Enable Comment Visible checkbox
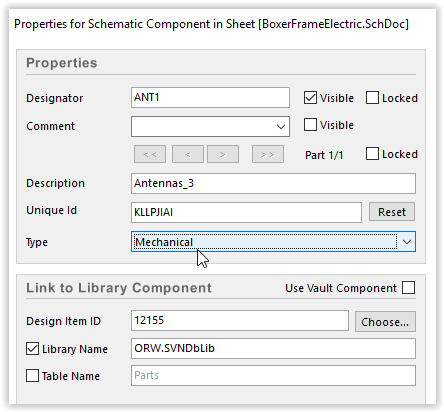This screenshot has height=412, width=444. pyautogui.click(x=310, y=125)
